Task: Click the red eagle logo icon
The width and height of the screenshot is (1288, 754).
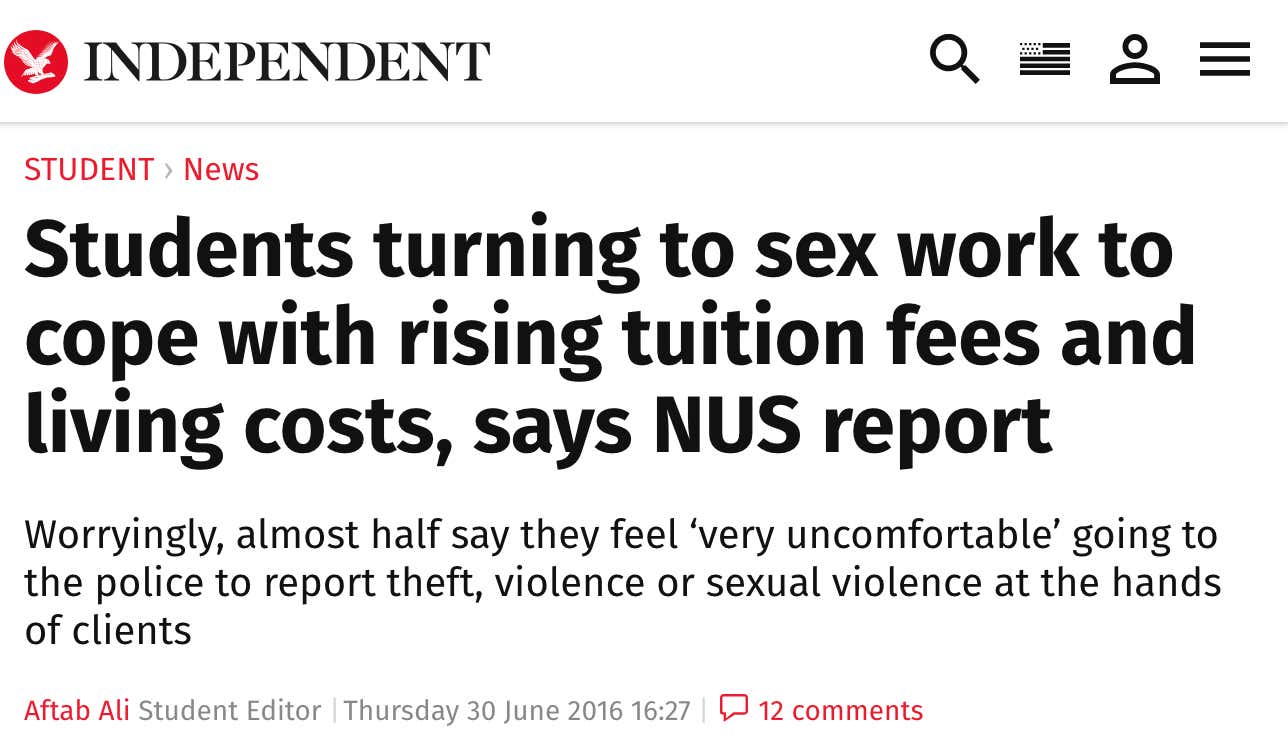Action: 36,62
